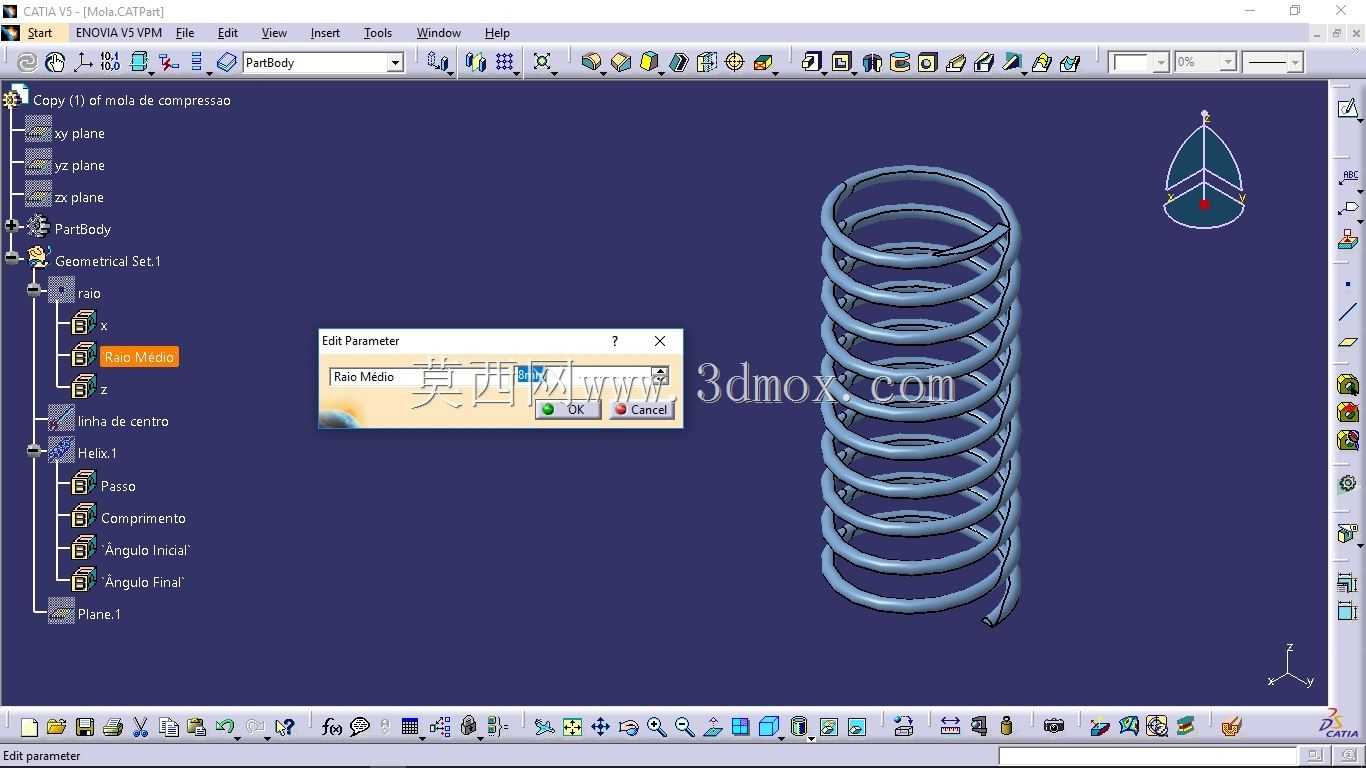The image size is (1366, 768).
Task: Collapse the Geometrical Set.1 node
Action: click(12, 258)
